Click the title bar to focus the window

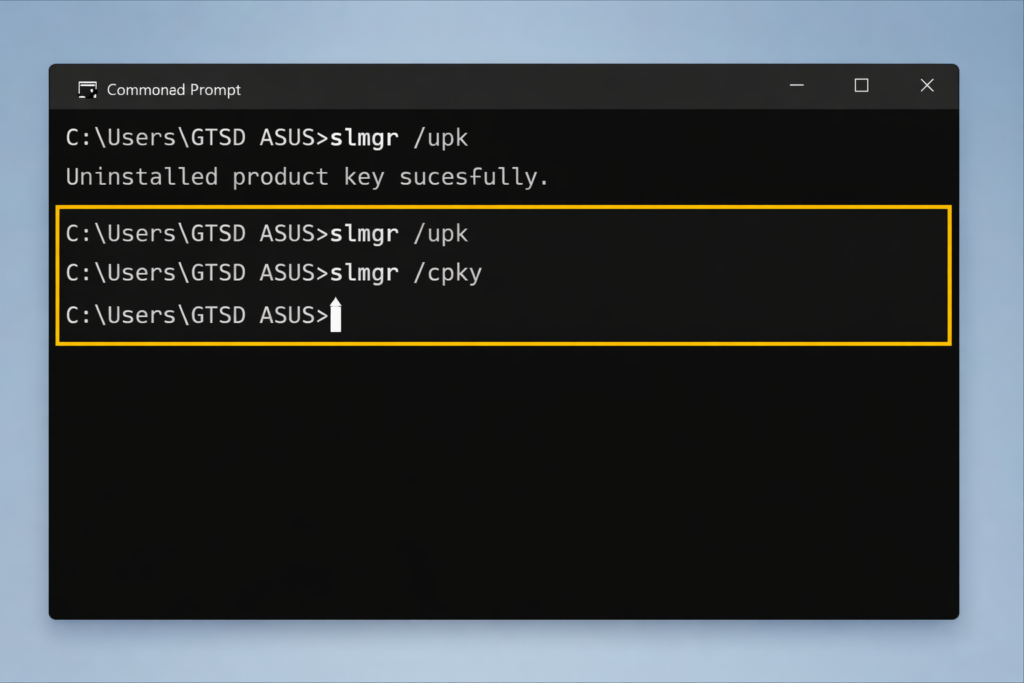tap(500, 87)
